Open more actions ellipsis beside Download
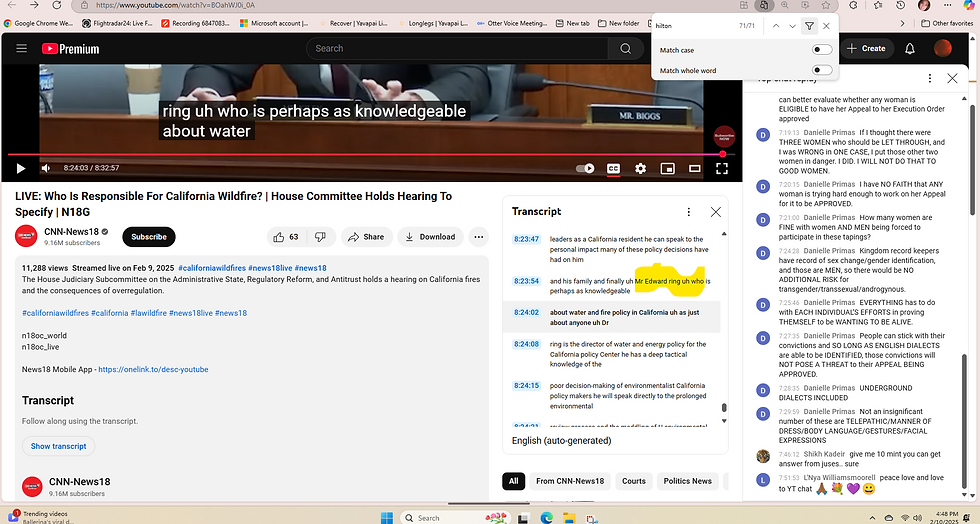The width and height of the screenshot is (980, 524). click(478, 237)
